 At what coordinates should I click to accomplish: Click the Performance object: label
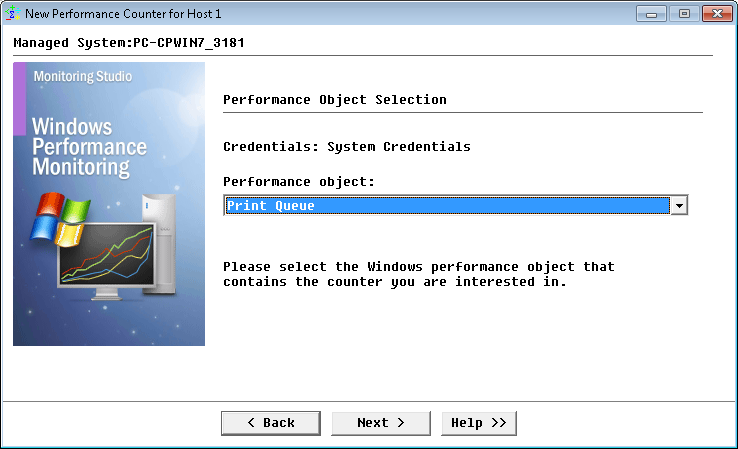(299, 182)
